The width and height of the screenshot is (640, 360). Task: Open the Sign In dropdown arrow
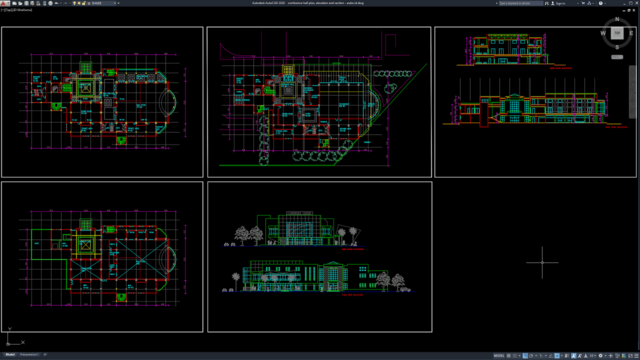coord(578,3)
